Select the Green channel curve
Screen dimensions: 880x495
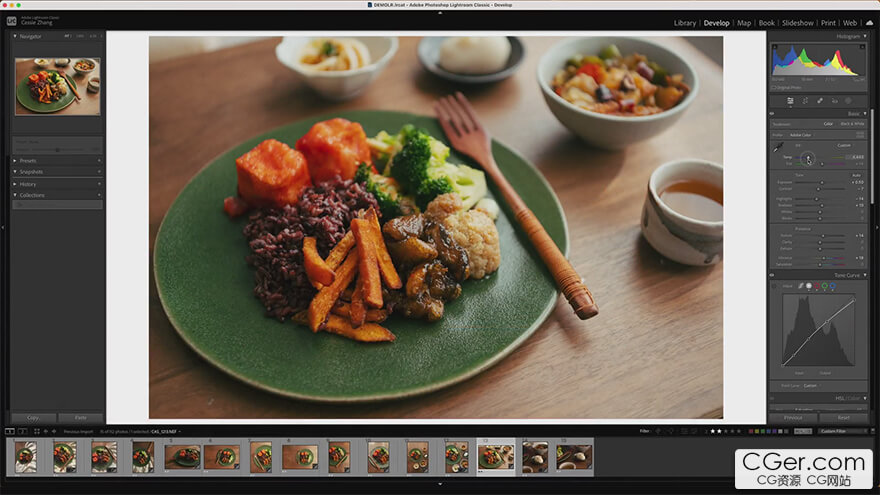pos(824,286)
